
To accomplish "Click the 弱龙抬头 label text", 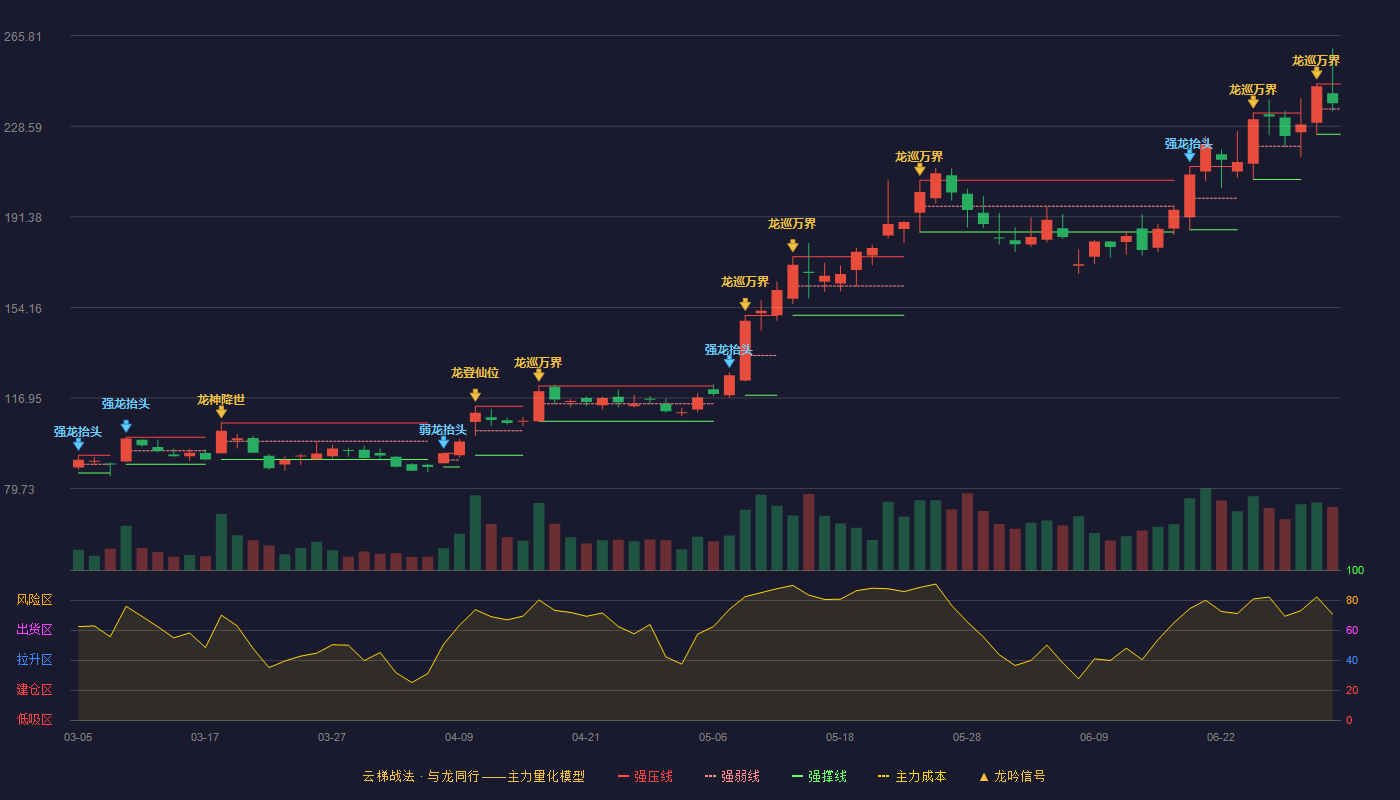I will (443, 430).
